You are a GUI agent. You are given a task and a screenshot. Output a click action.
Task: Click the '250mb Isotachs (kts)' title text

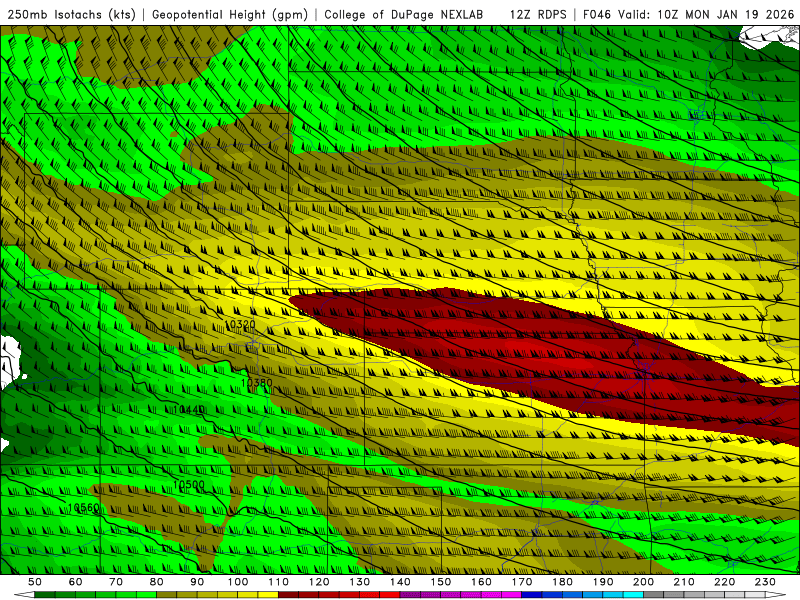click(72, 14)
